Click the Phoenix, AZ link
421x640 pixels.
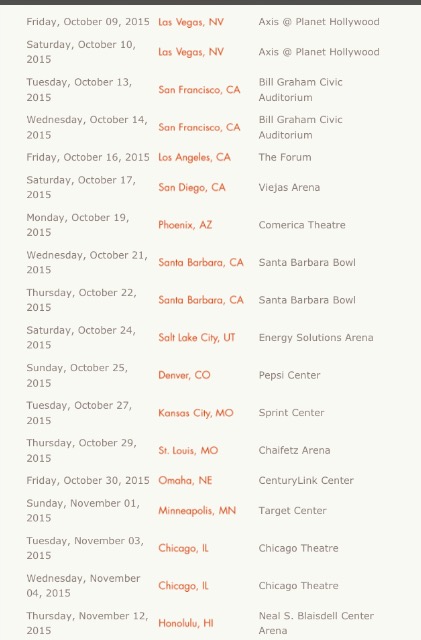[x=185, y=225]
